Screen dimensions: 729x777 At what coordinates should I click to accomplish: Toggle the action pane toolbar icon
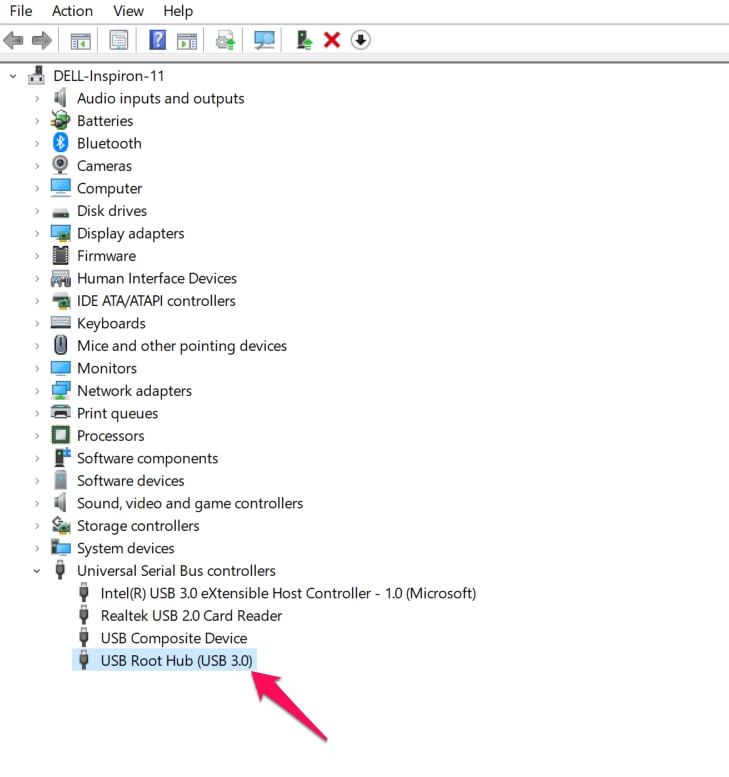[187, 40]
